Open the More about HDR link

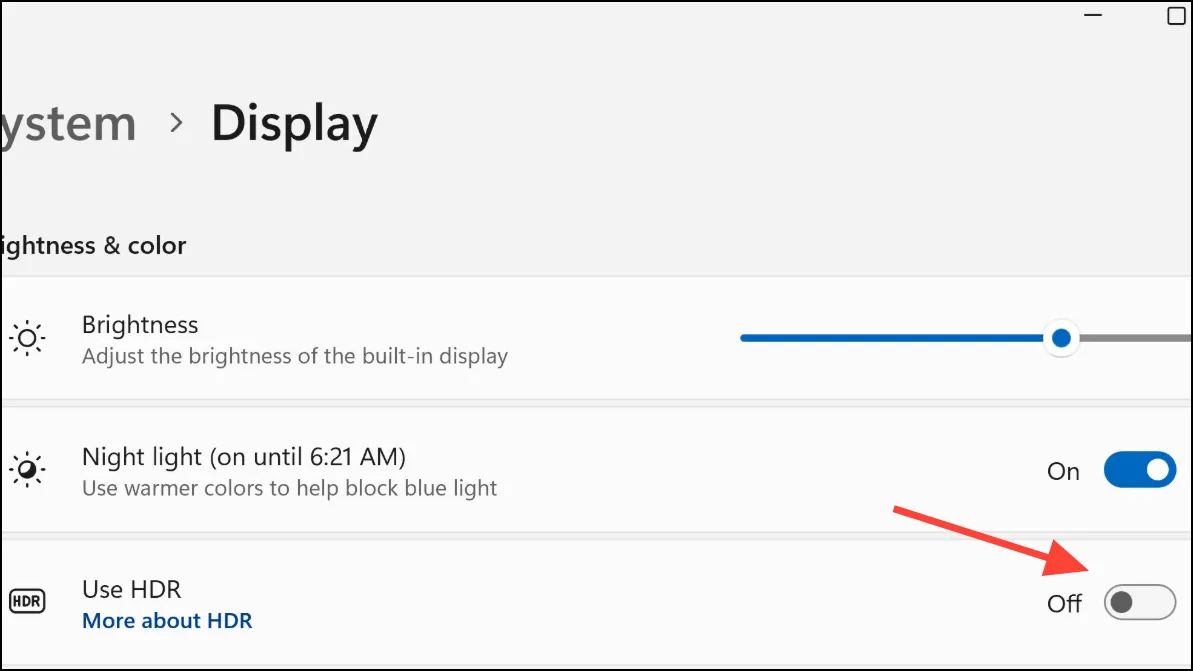point(167,621)
